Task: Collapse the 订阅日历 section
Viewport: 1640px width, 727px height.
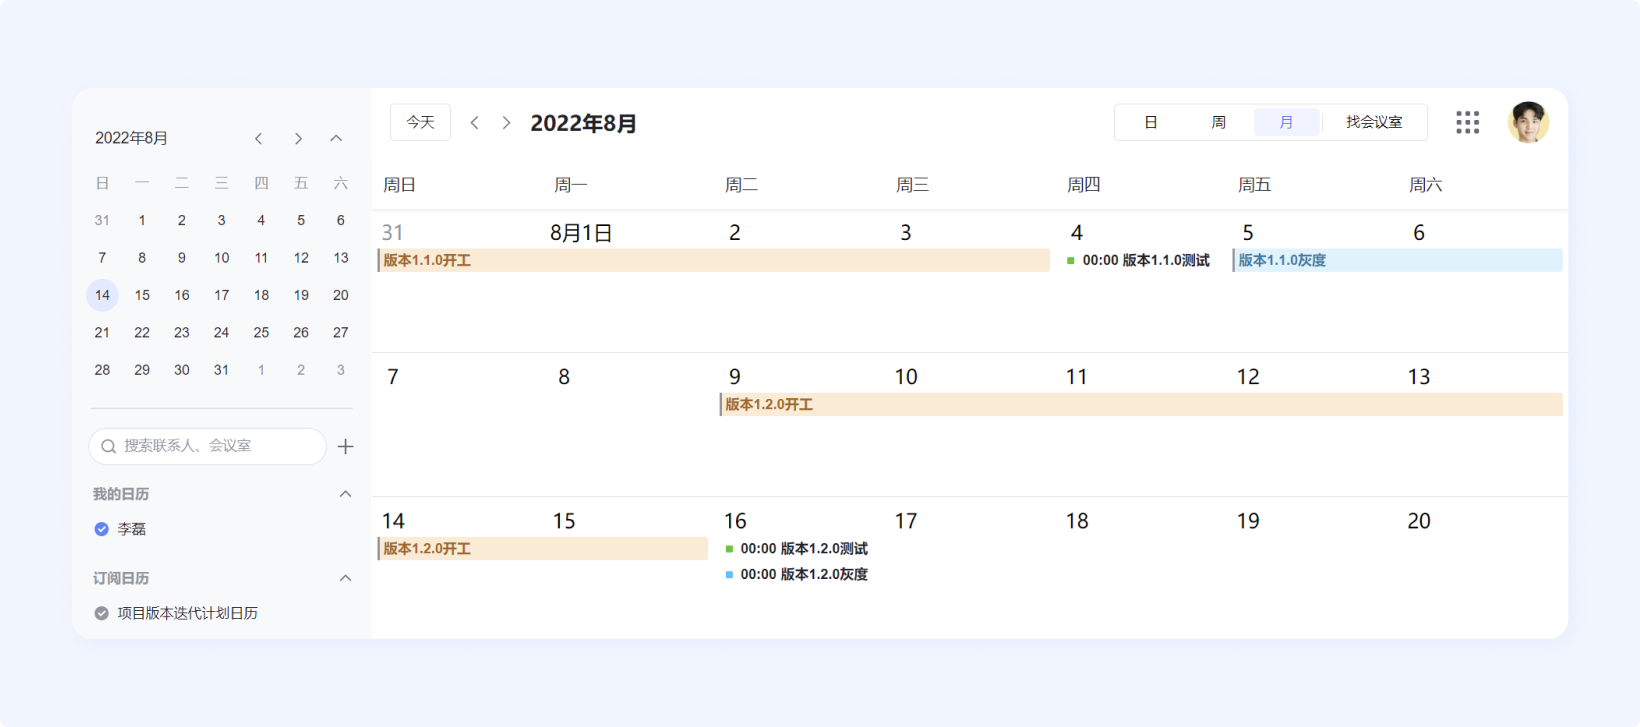Action: (345, 578)
